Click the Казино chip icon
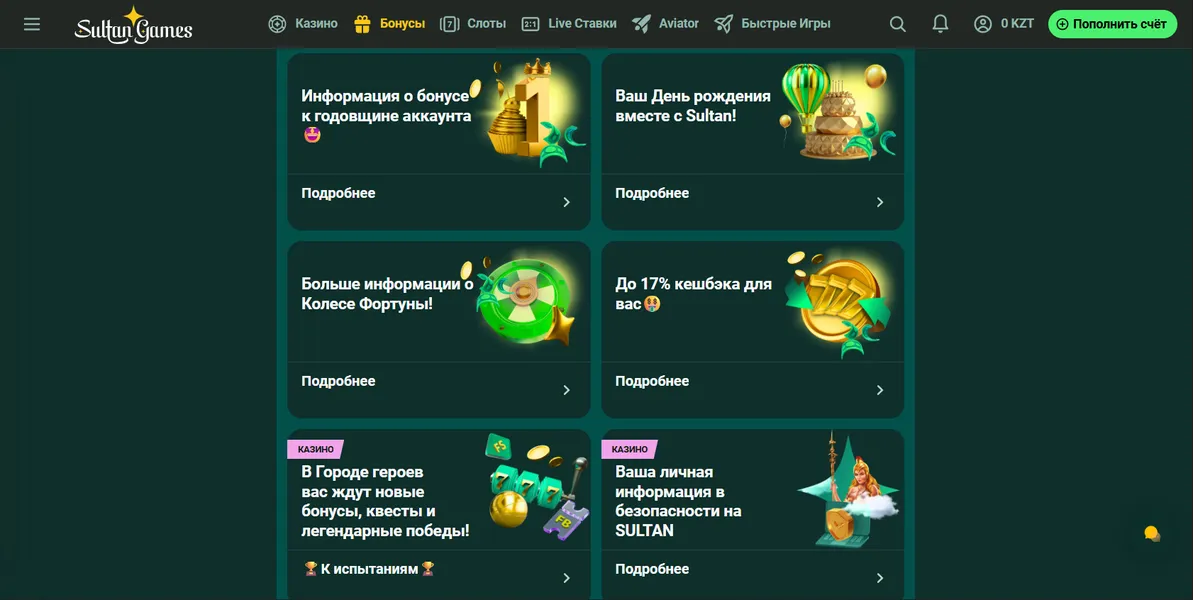 click(278, 24)
